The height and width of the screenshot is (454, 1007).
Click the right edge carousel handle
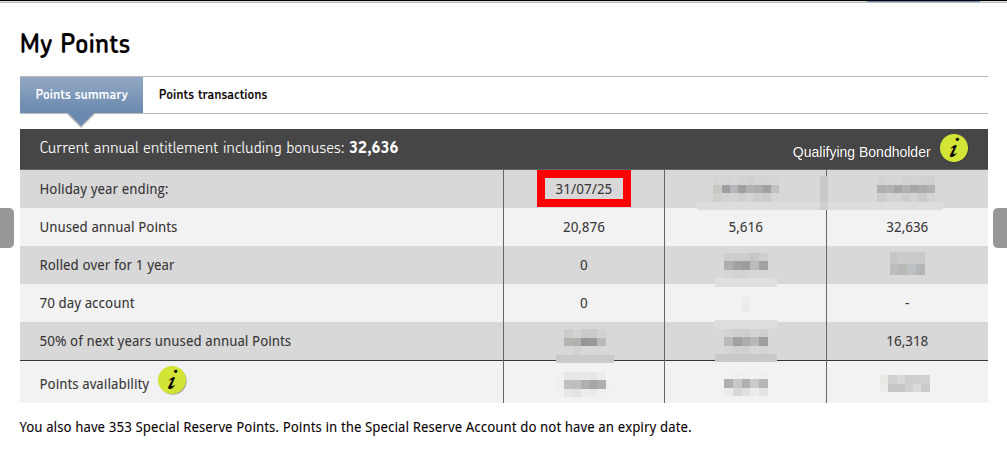pyautogui.click(x=1000, y=228)
